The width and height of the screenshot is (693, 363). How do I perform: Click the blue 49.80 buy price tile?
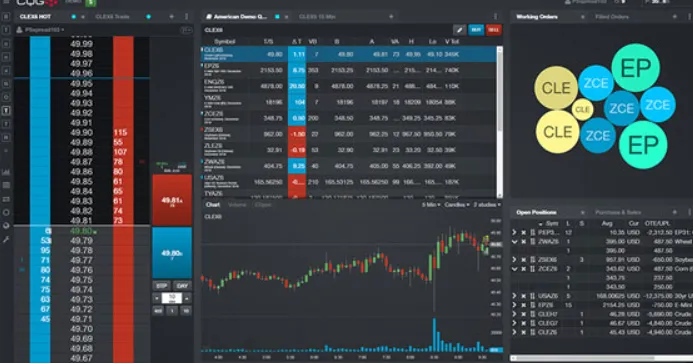click(x=172, y=253)
